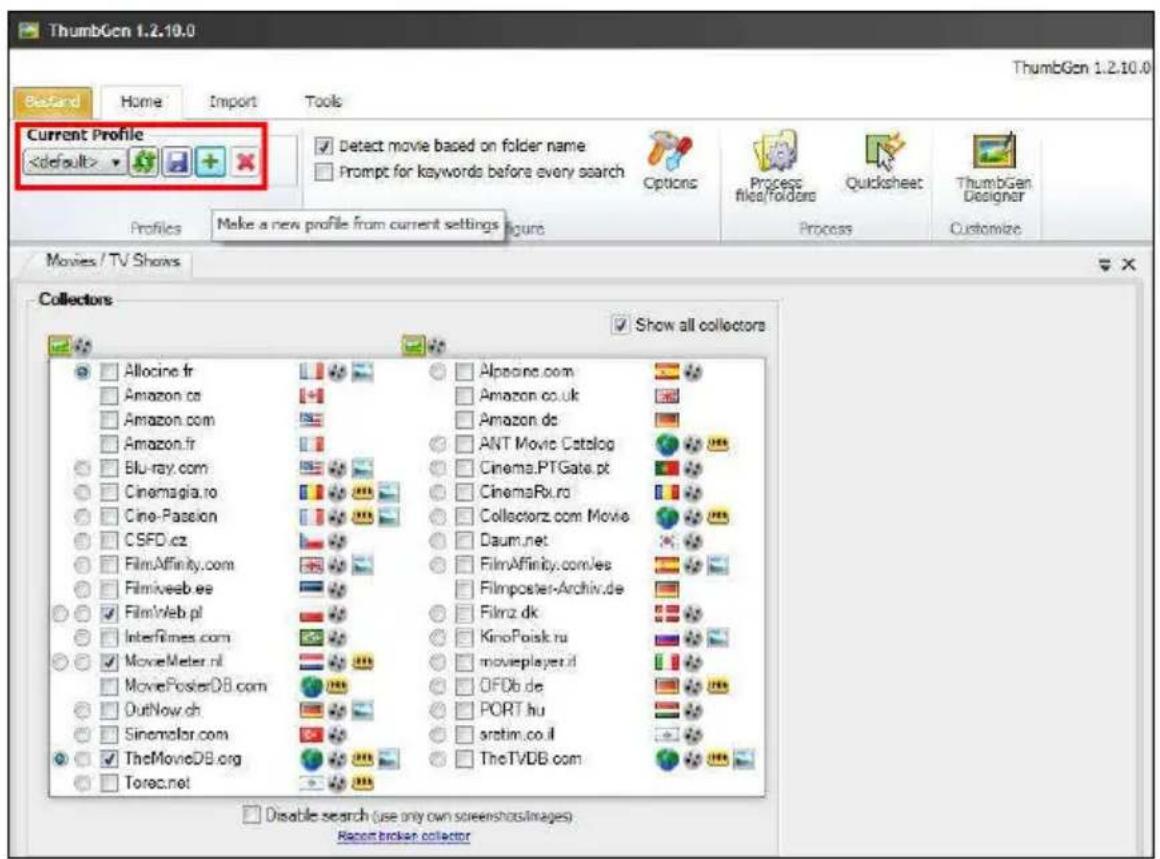Click the refresh profile icon
Screen dimensions: 1160x859
coord(144,161)
